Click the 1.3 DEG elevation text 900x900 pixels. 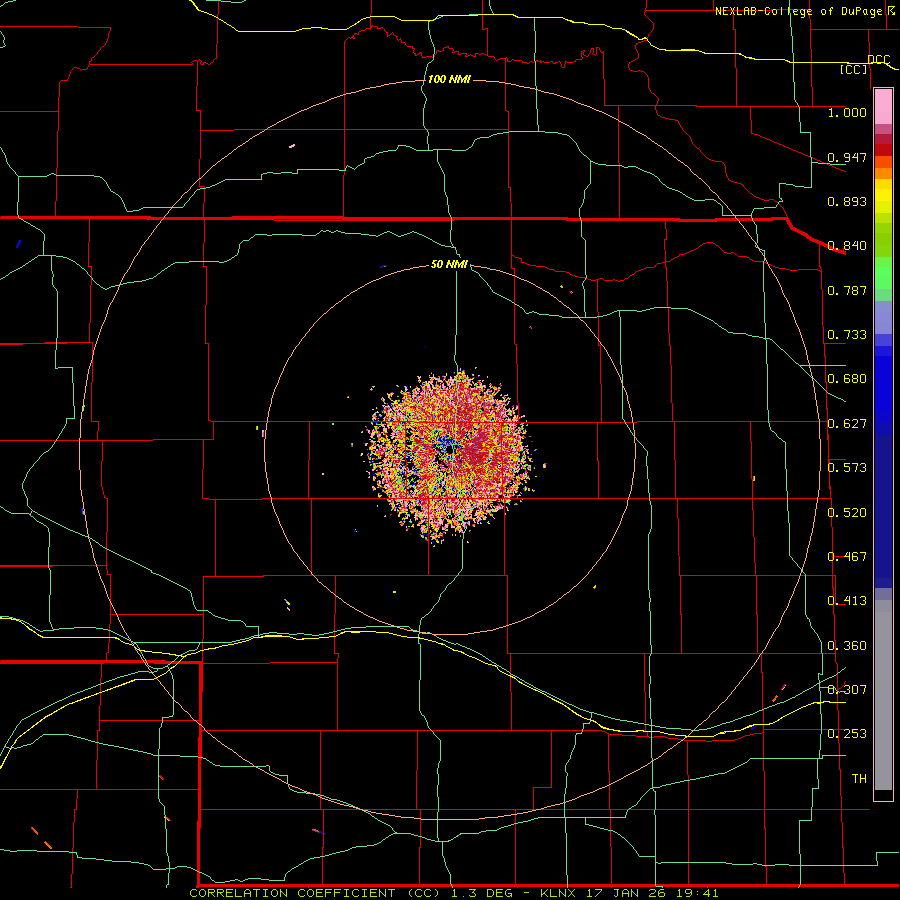(x=481, y=893)
